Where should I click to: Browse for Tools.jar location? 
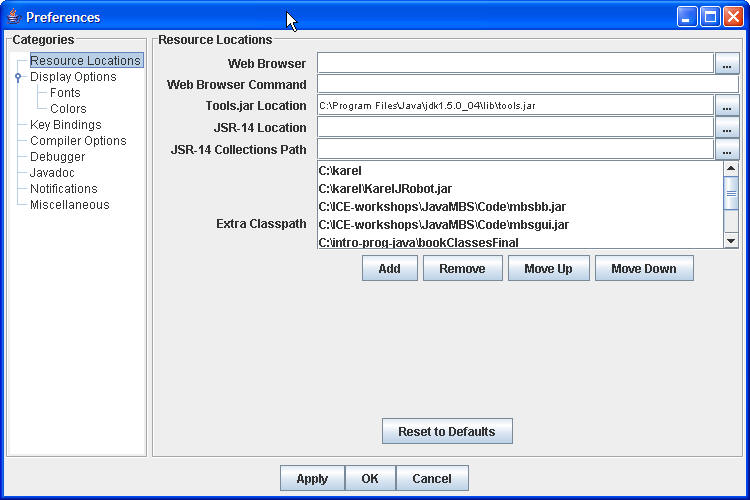click(x=727, y=106)
